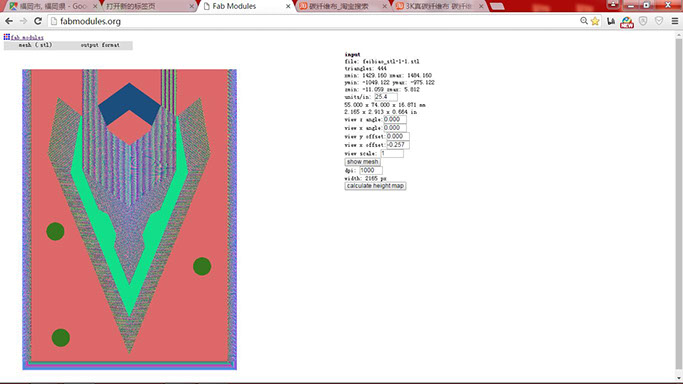Click the second grey shield extension icon
683x384 pixels.
click(659, 21)
